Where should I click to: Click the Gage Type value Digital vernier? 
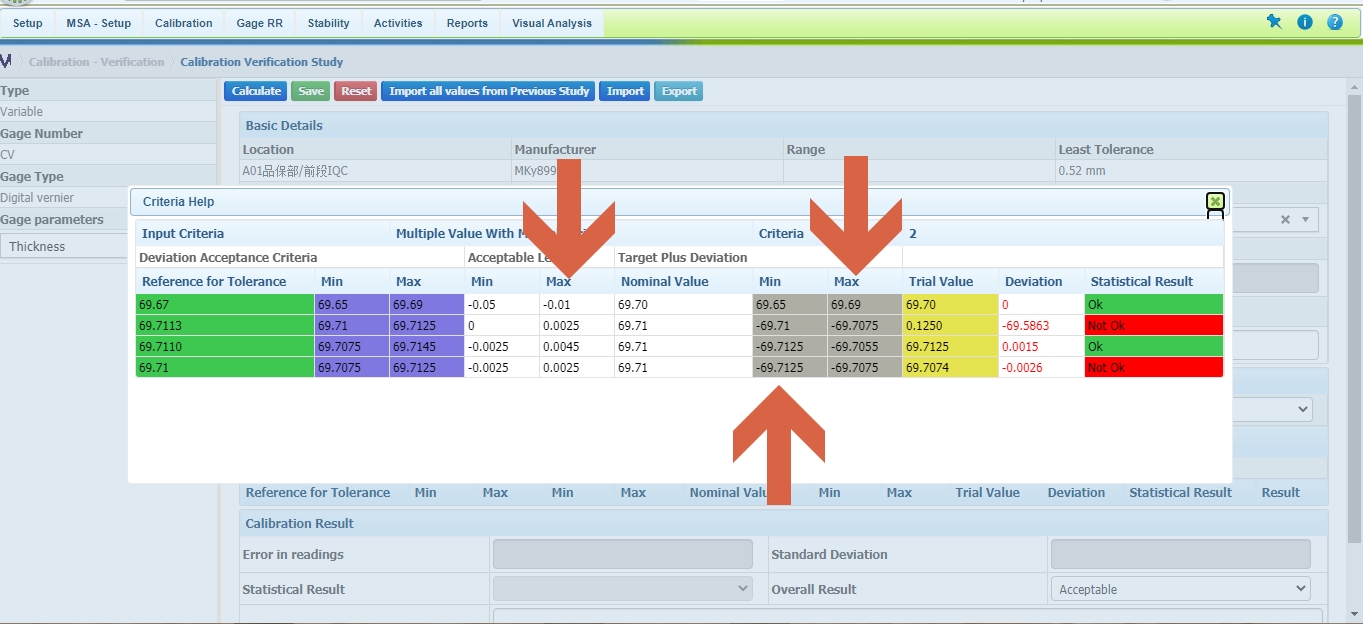coord(37,198)
